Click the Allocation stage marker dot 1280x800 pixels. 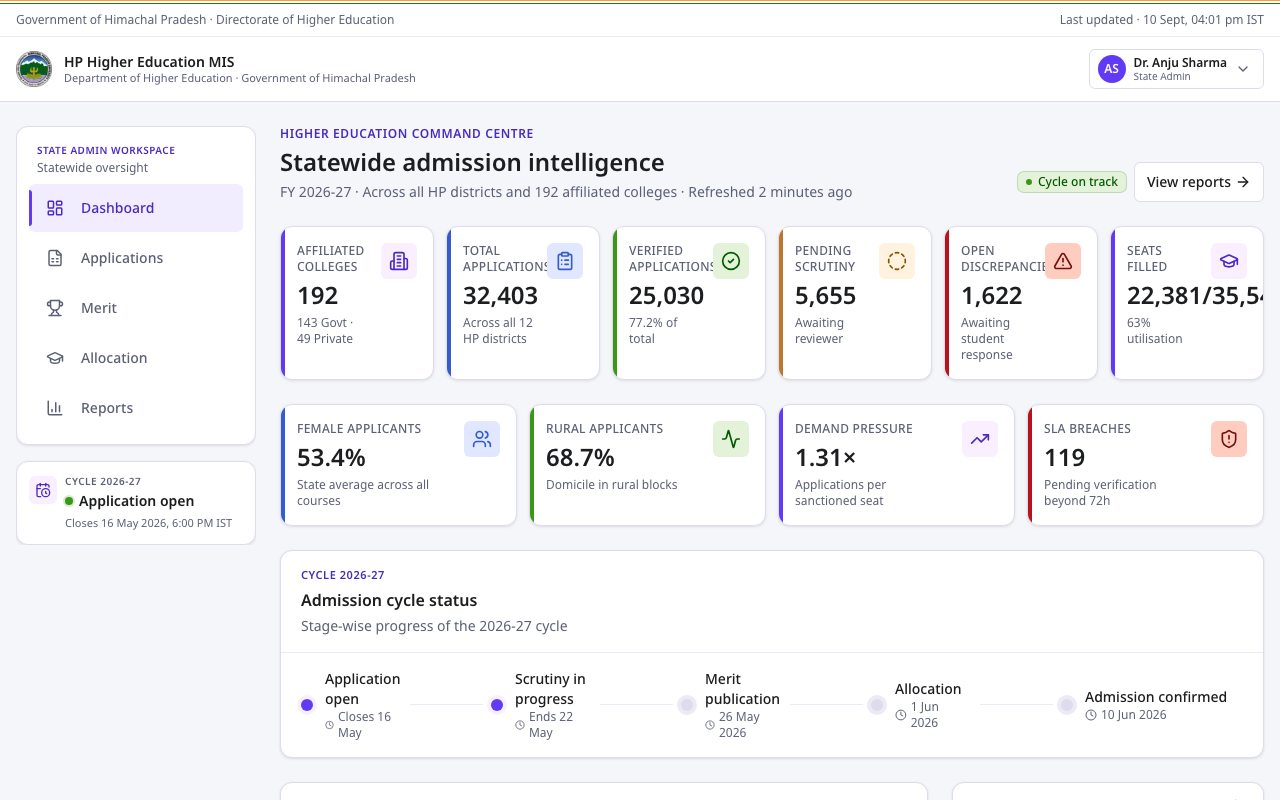pos(877,705)
